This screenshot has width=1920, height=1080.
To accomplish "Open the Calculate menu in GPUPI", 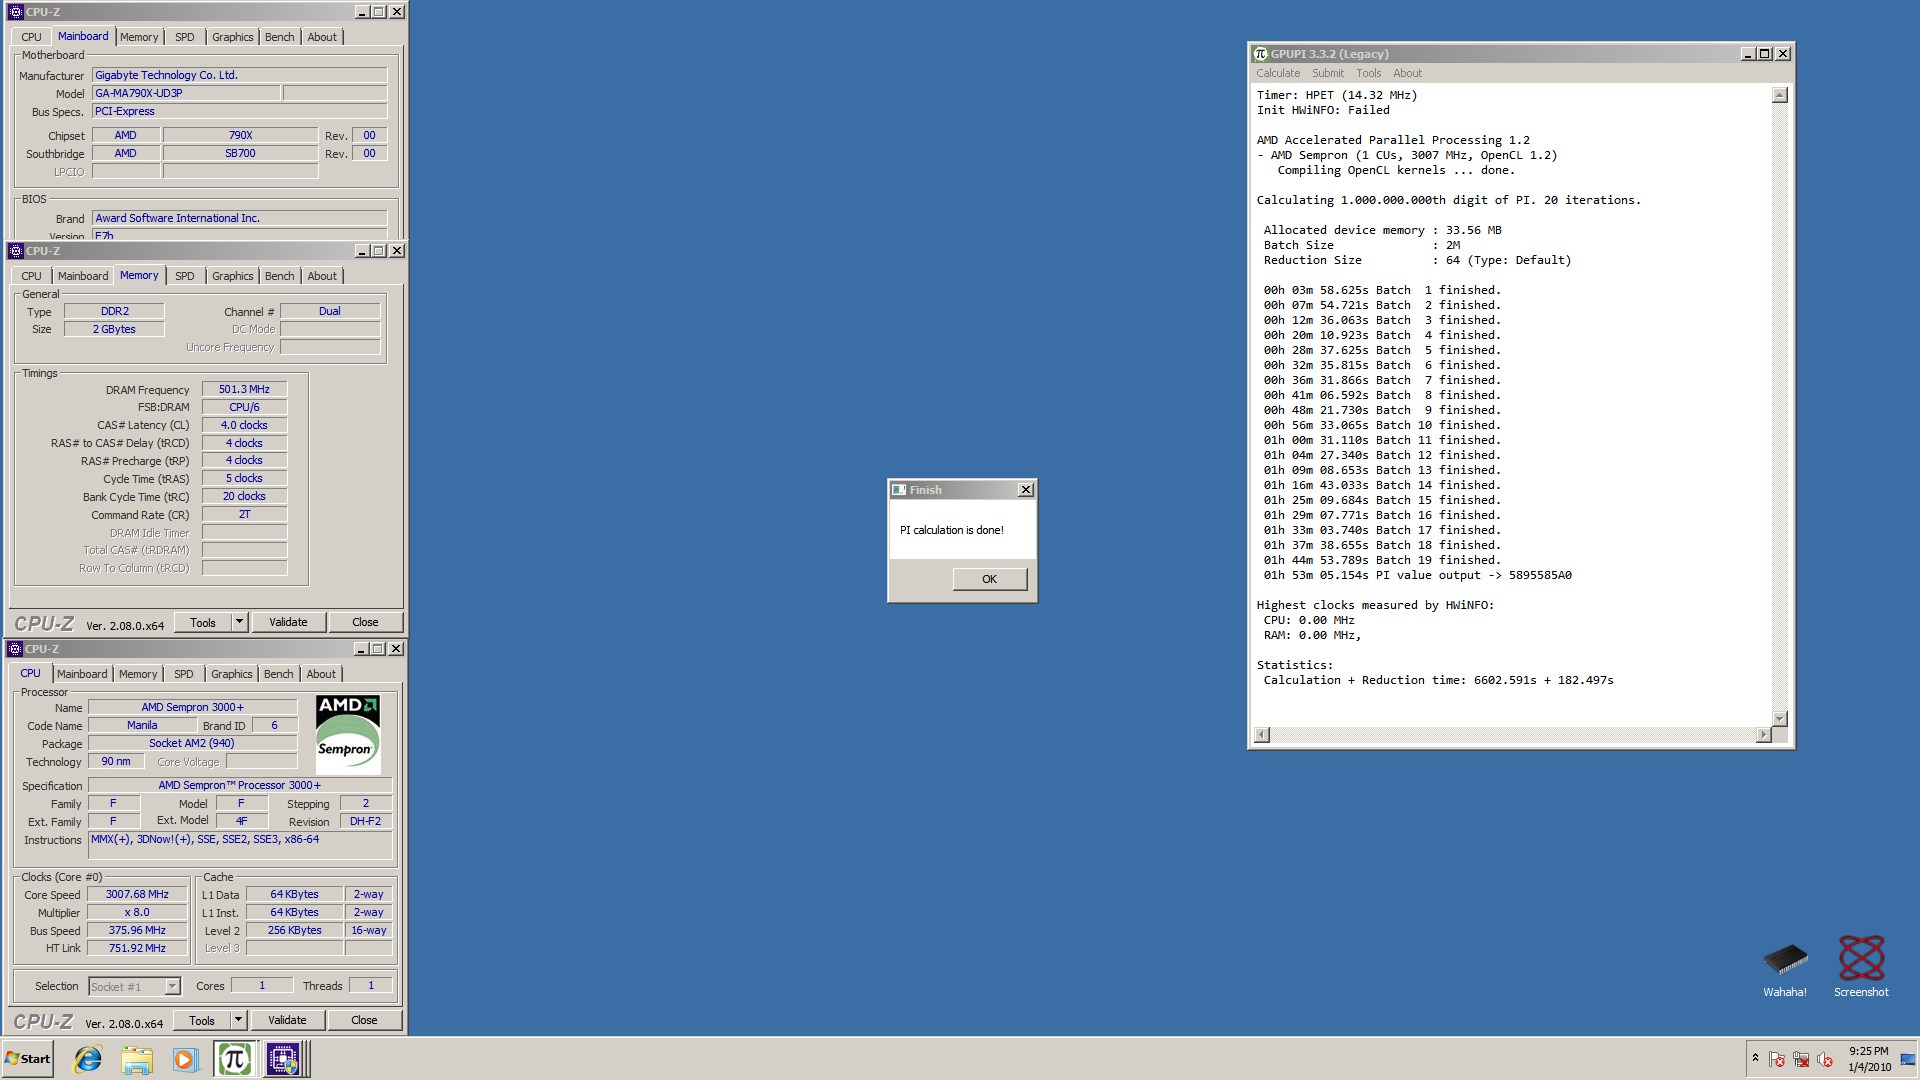I will tap(1278, 73).
